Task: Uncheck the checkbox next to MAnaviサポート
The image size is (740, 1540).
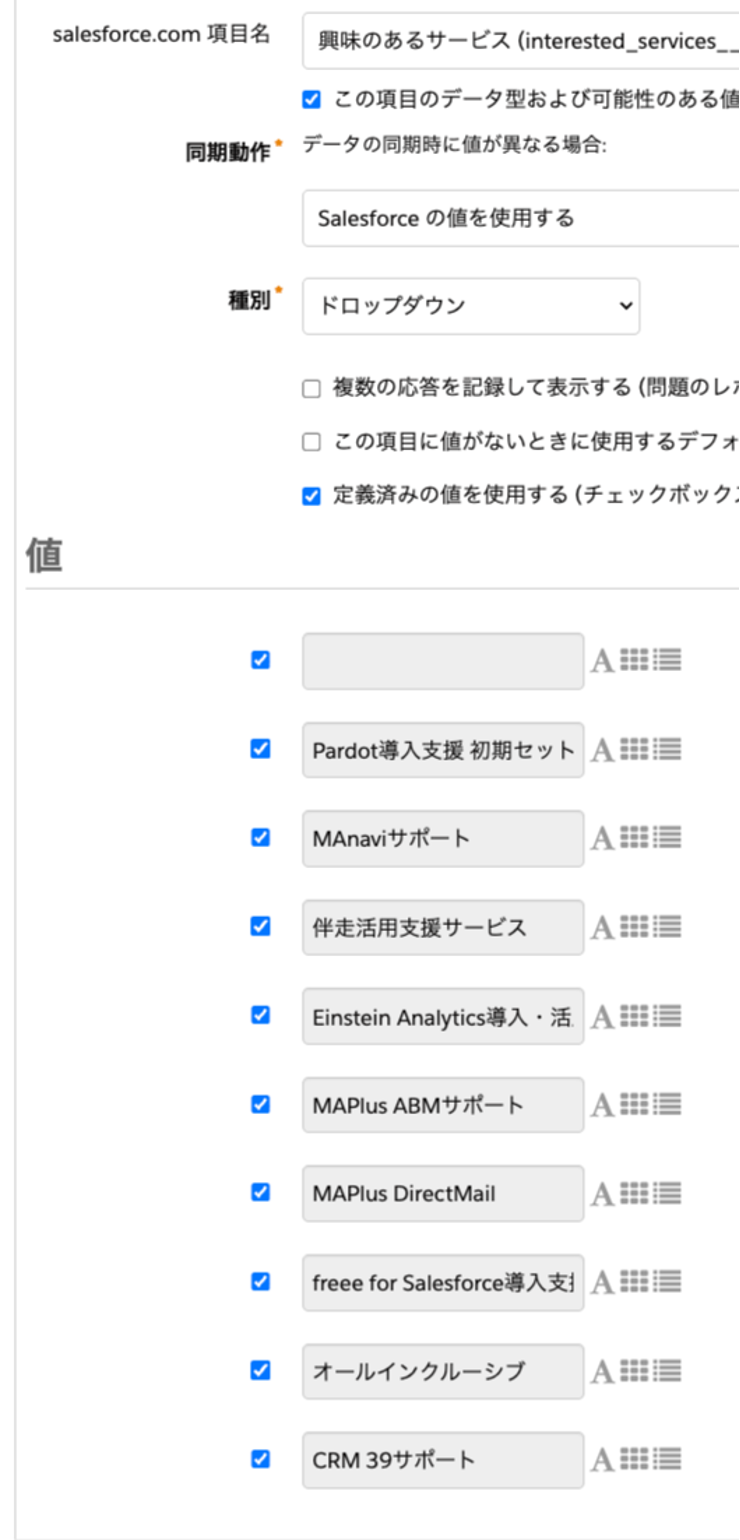Action: (x=260, y=838)
